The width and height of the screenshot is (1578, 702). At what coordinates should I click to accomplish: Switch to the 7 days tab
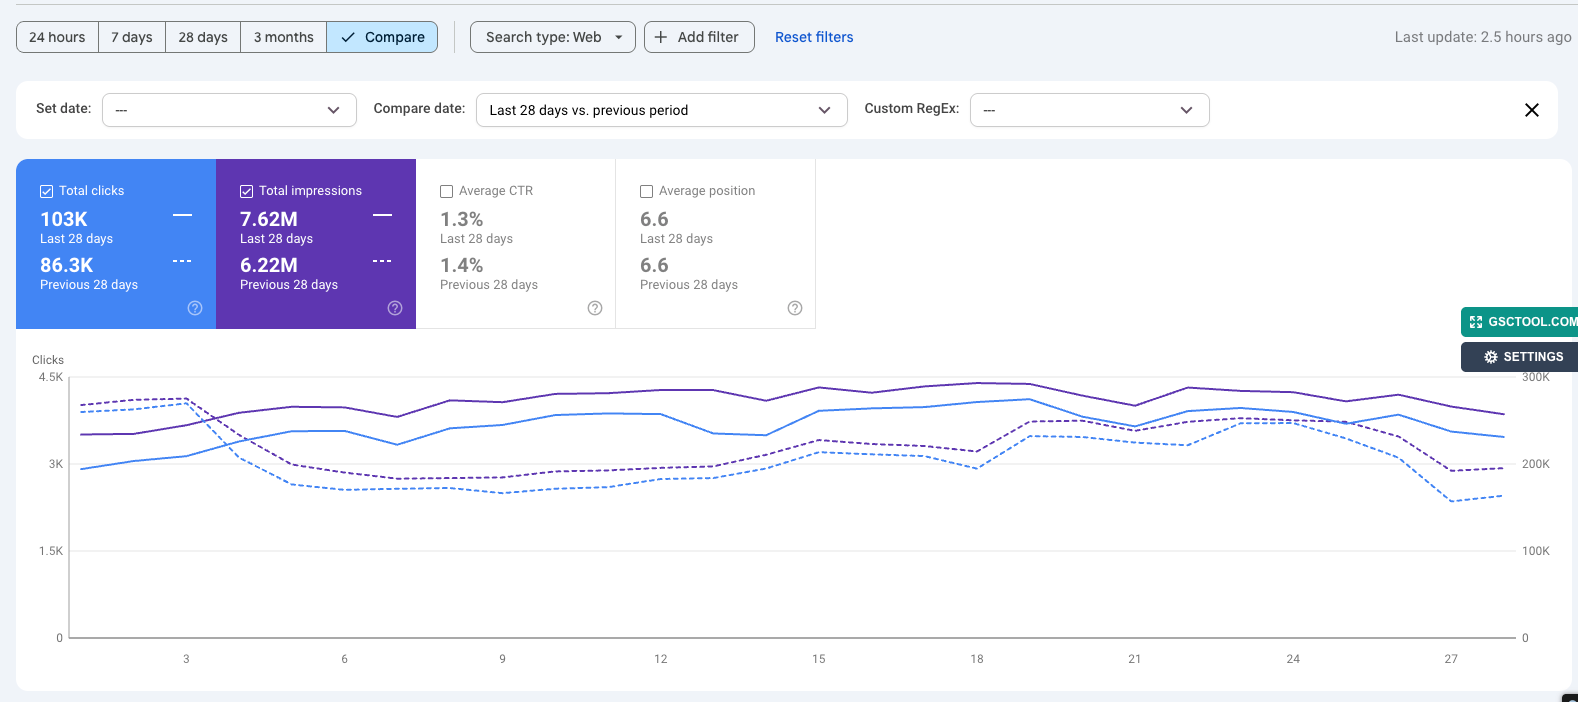click(132, 37)
